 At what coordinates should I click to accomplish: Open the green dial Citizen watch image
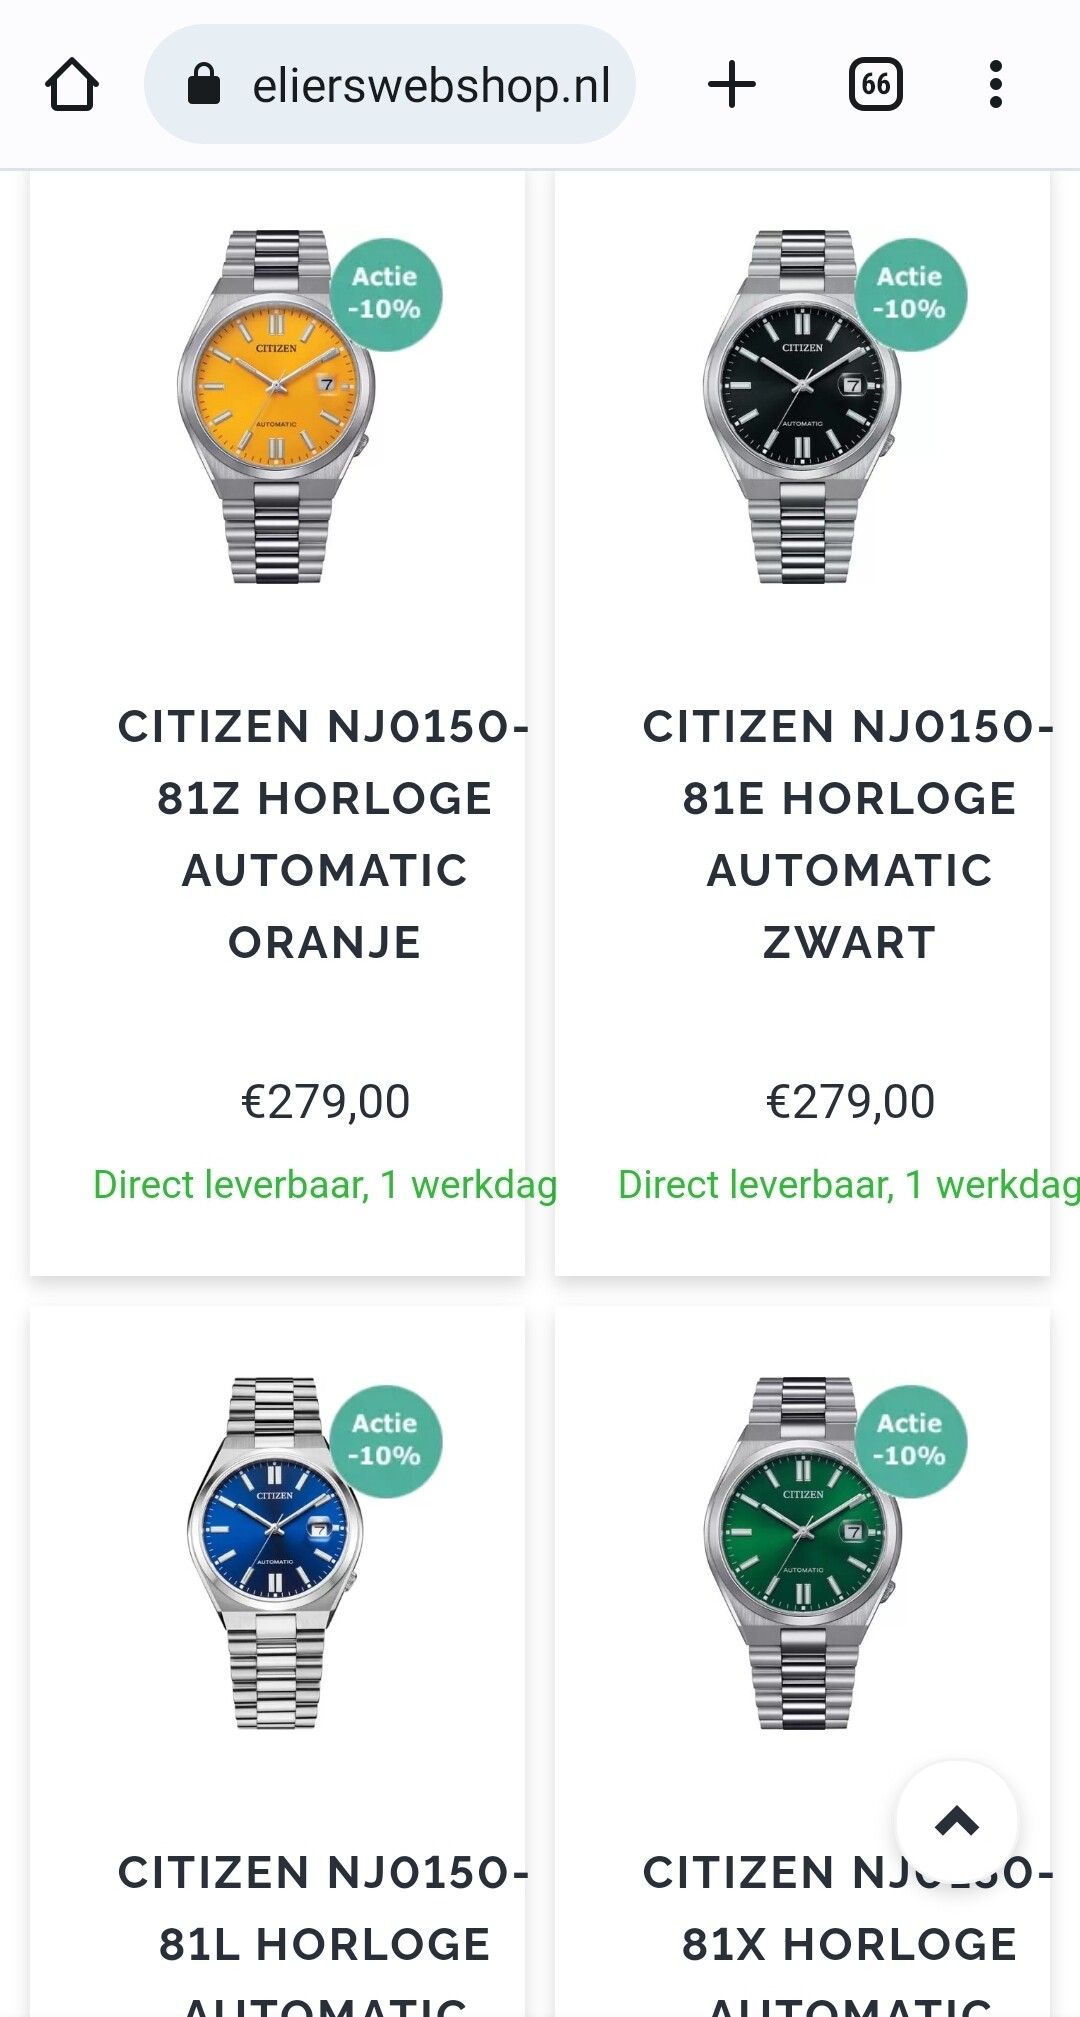[x=802, y=1553]
